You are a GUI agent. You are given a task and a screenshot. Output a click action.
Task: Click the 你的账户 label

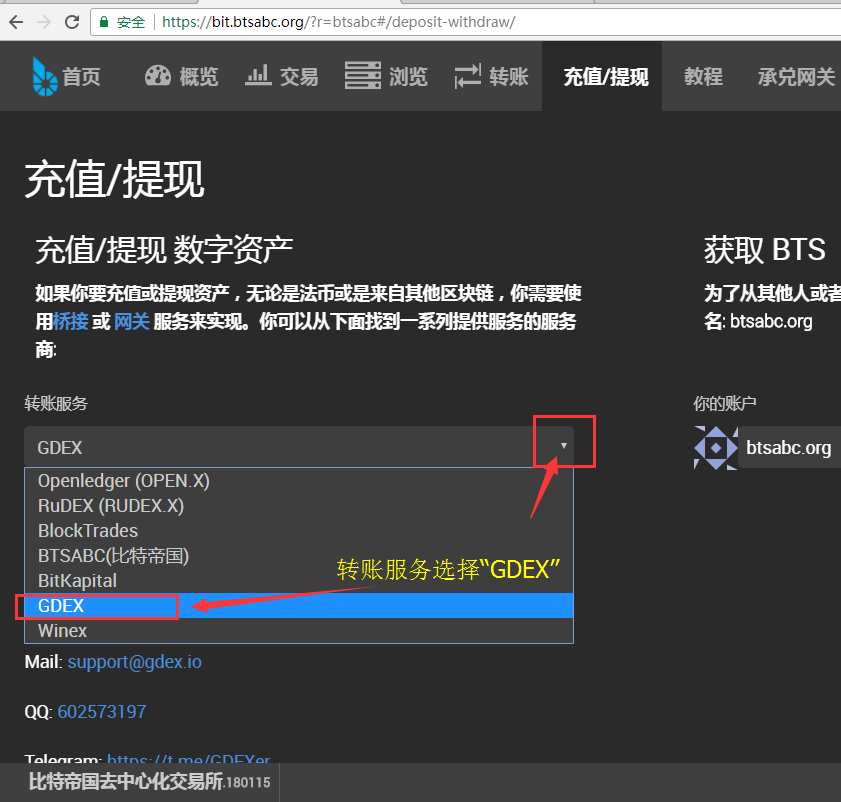click(x=725, y=403)
